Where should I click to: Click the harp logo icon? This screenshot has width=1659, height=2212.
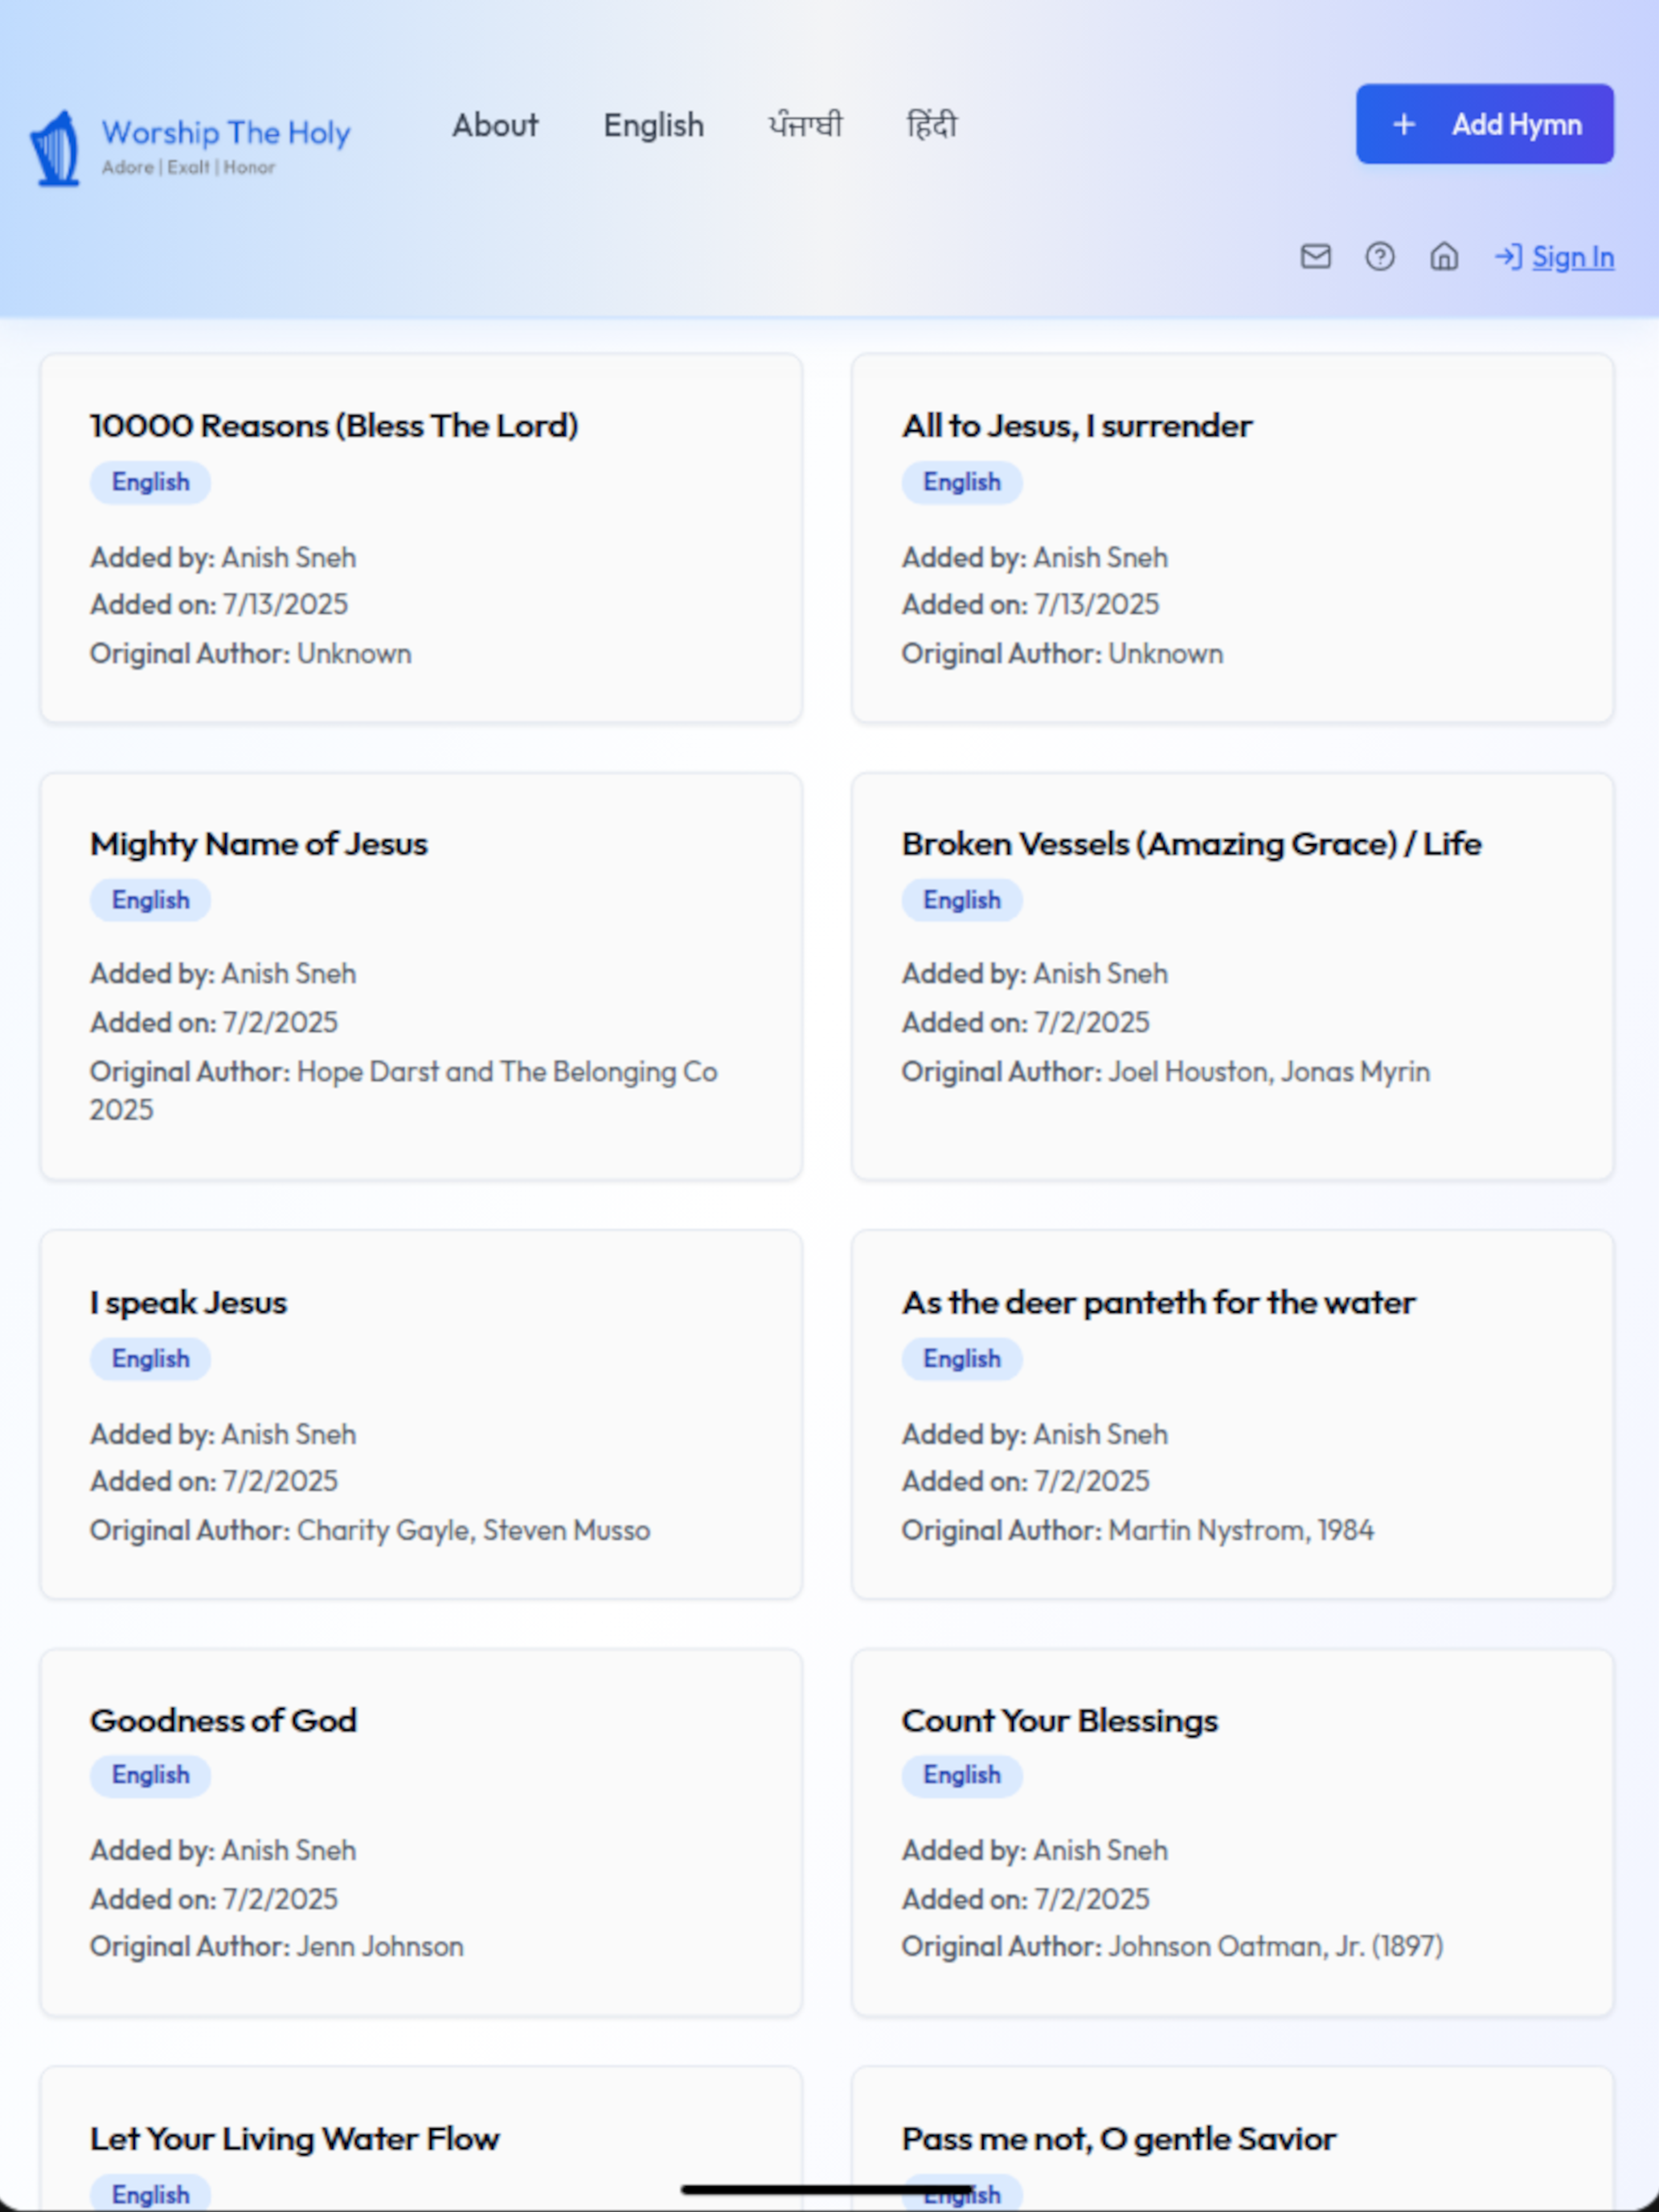(x=55, y=148)
